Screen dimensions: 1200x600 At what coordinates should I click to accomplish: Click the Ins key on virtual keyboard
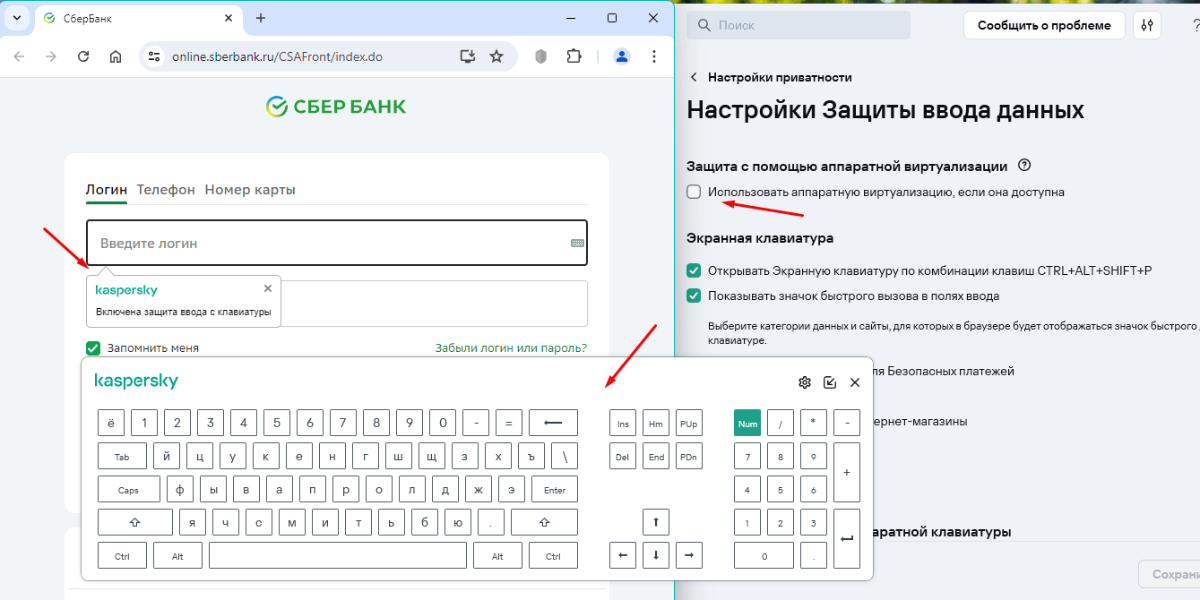pos(622,423)
